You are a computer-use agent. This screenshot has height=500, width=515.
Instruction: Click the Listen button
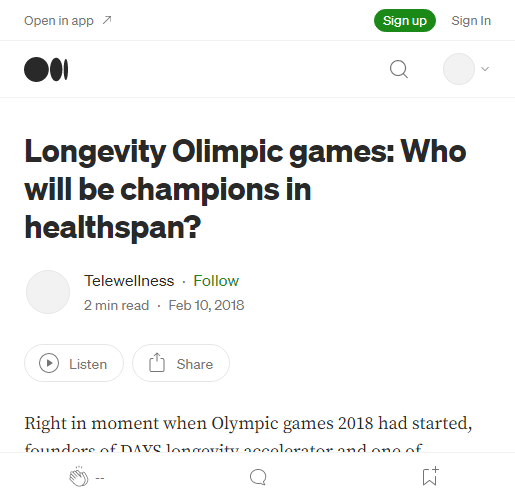[74, 363]
